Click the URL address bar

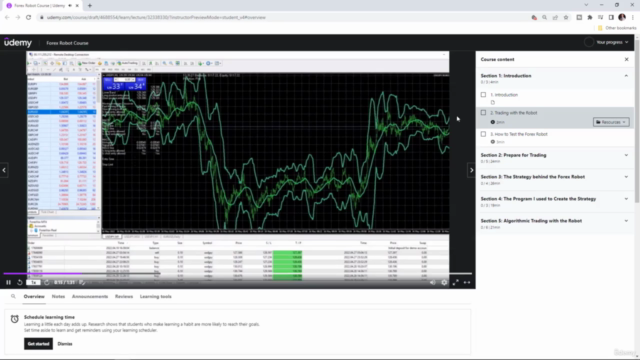coord(282,18)
